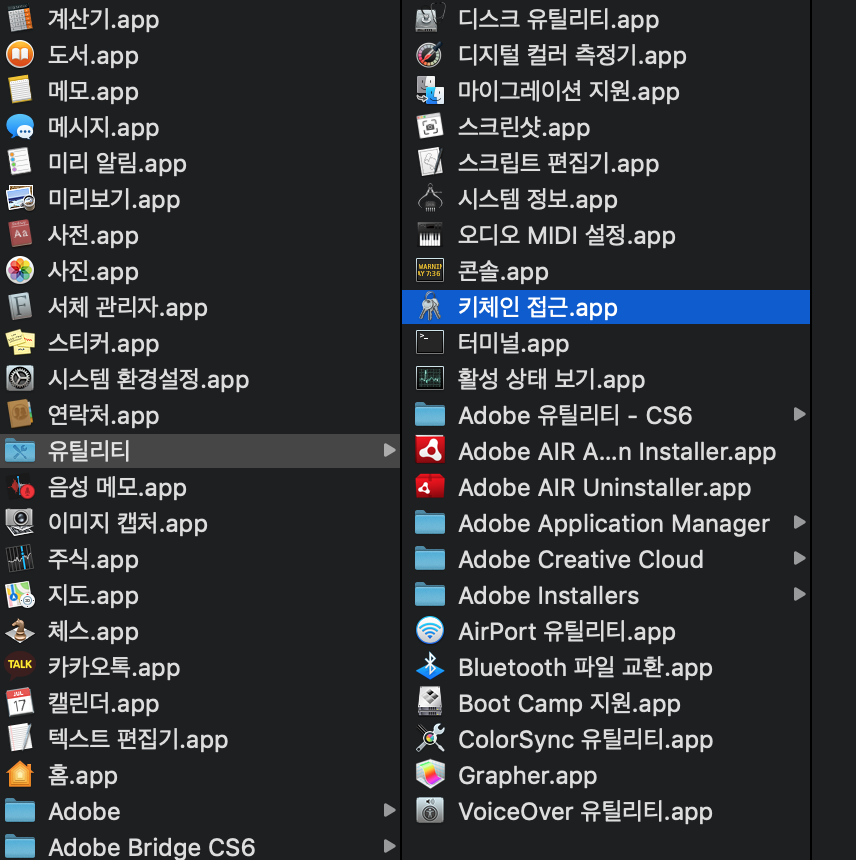Expand the Adobe Bridge CS6 folder arrow
This screenshot has width=856, height=860.
point(389,846)
